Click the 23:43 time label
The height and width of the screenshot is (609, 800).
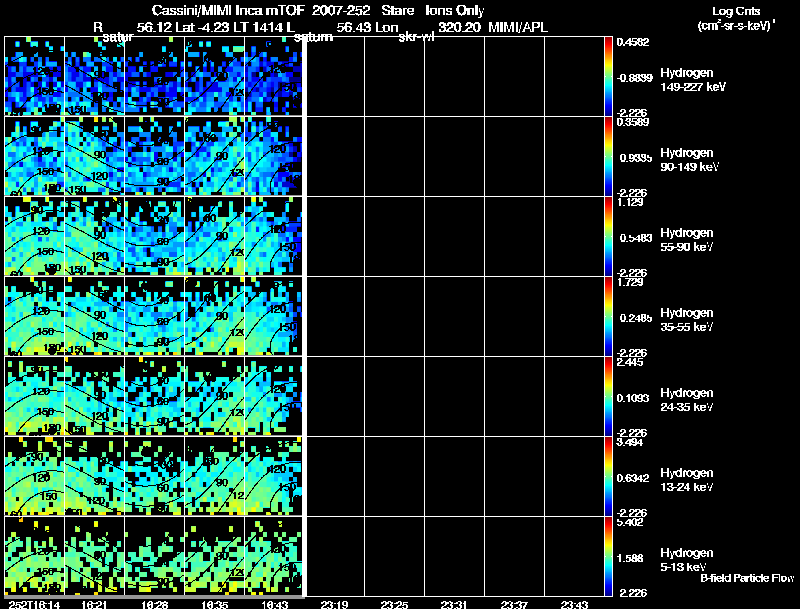coord(575,604)
